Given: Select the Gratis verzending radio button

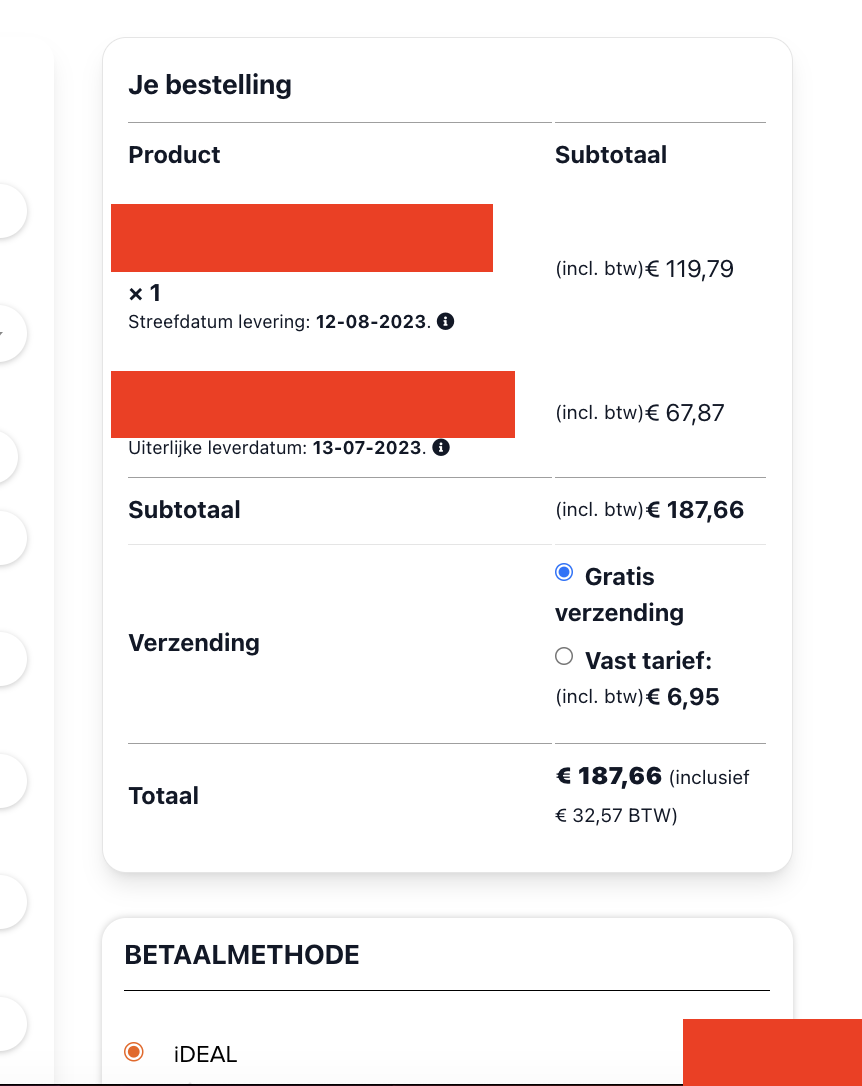Looking at the screenshot, I should pos(564,572).
